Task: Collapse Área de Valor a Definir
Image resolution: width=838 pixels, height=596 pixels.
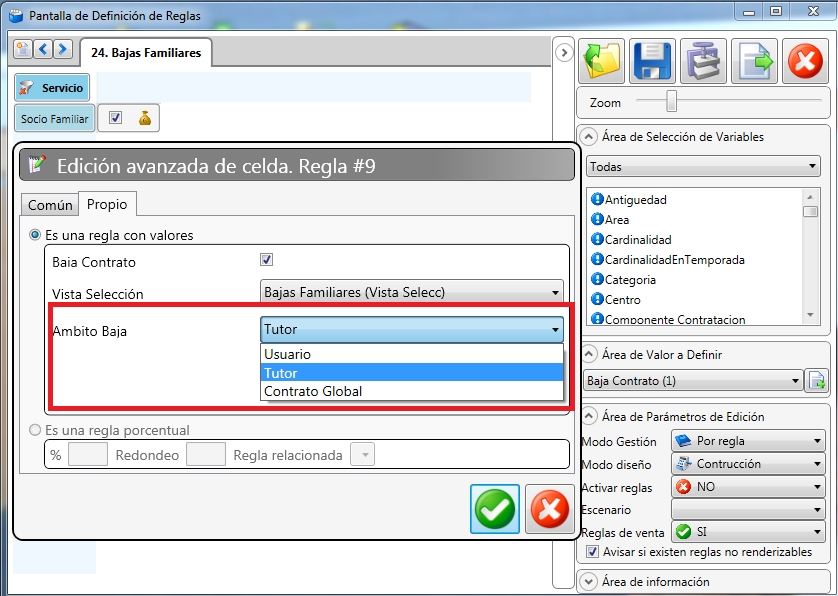Action: 588,354
